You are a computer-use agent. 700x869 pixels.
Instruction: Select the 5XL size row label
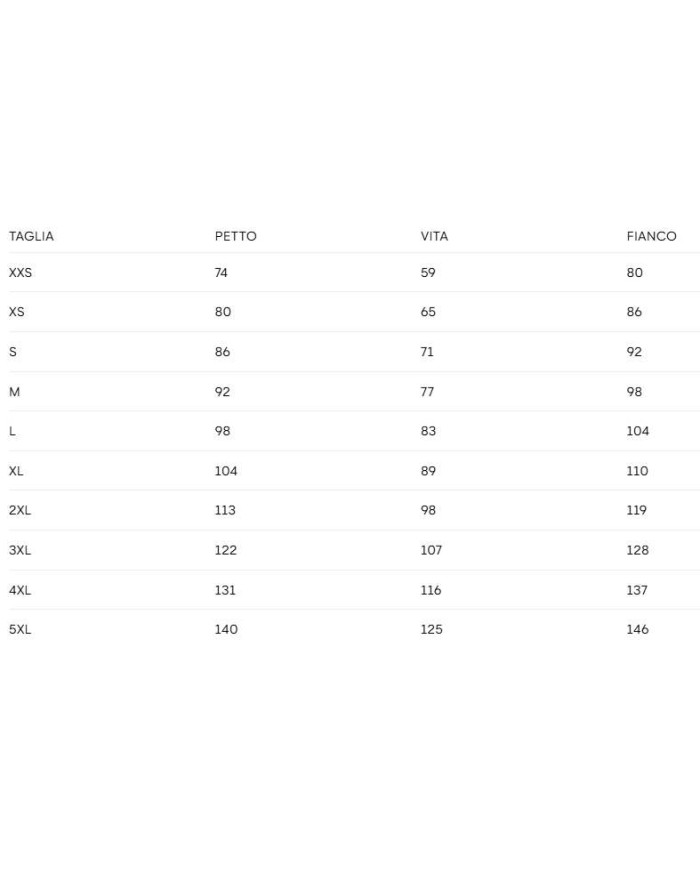click(20, 629)
